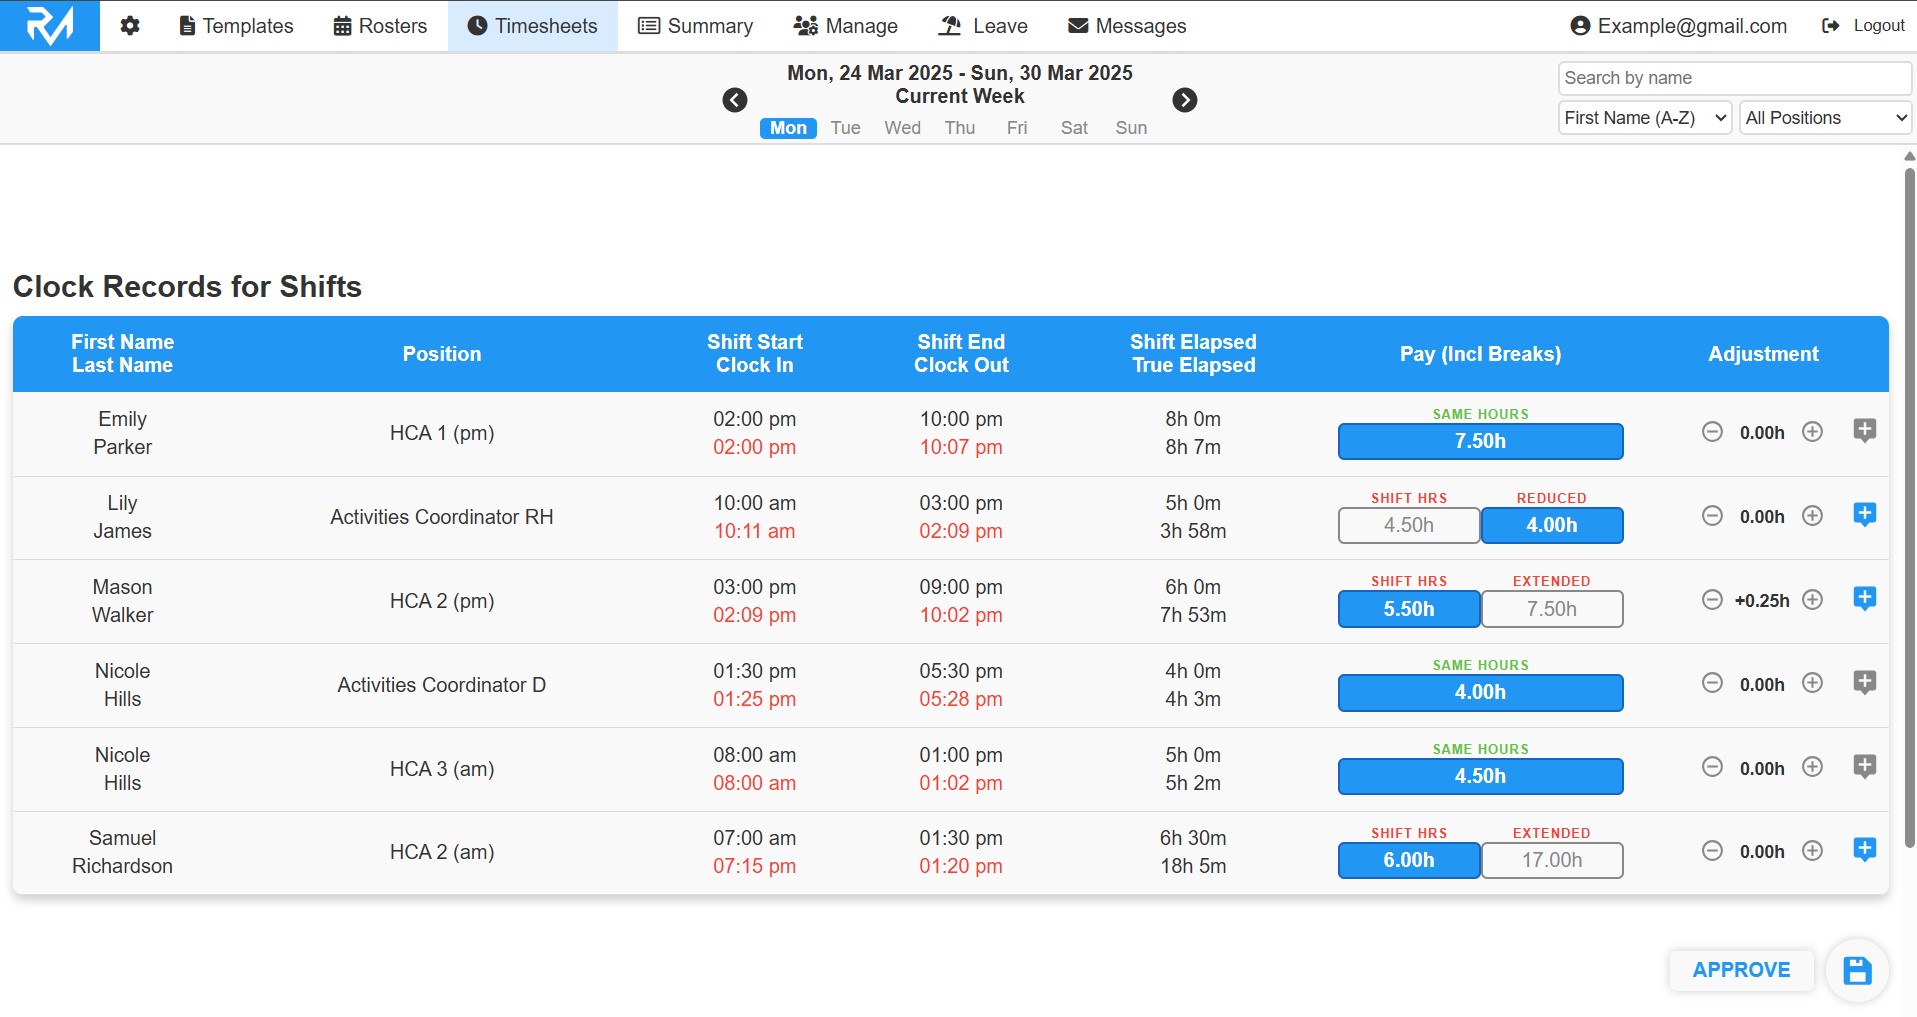This screenshot has height=1017, width=1917.
Task: Select Mason Walker extended 7.50h pay
Action: pos(1552,610)
